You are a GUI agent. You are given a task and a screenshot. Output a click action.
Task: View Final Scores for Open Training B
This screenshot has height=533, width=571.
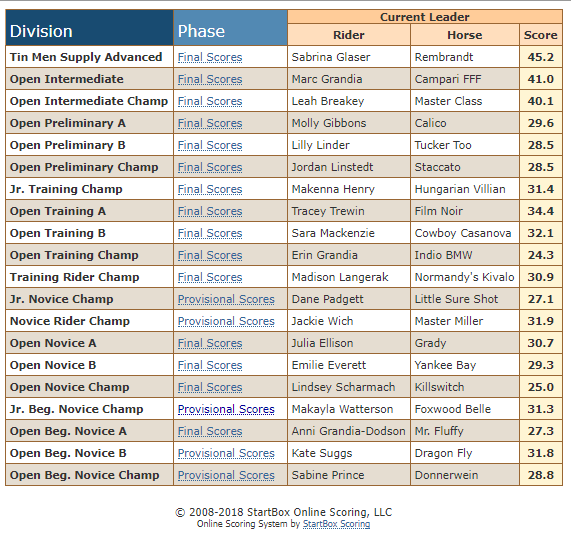point(210,233)
